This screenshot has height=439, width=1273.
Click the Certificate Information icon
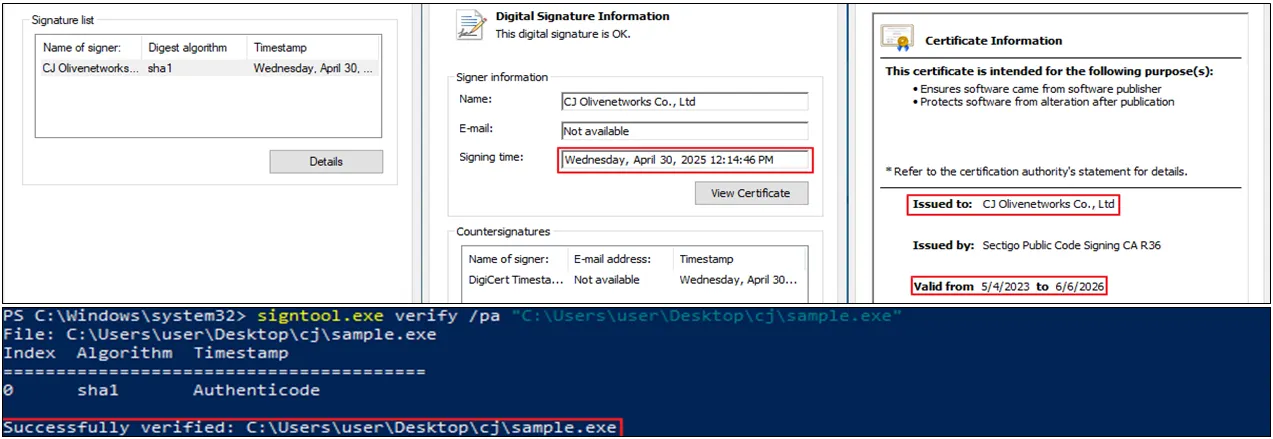click(x=897, y=40)
